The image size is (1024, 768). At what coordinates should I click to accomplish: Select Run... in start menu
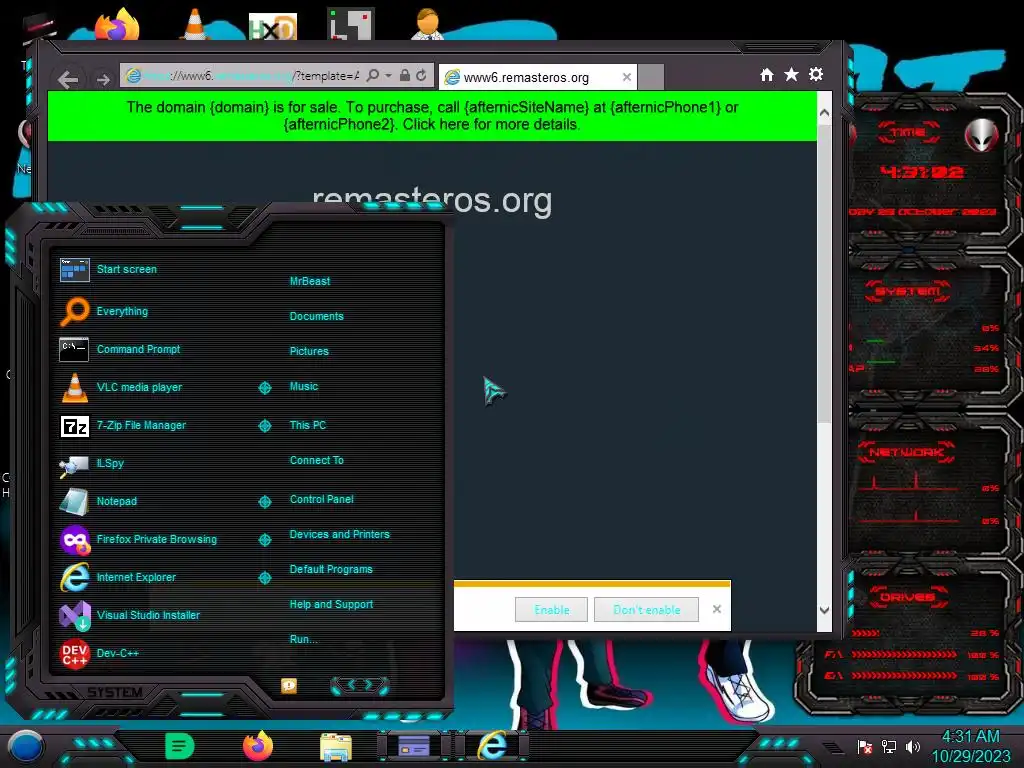click(x=304, y=639)
